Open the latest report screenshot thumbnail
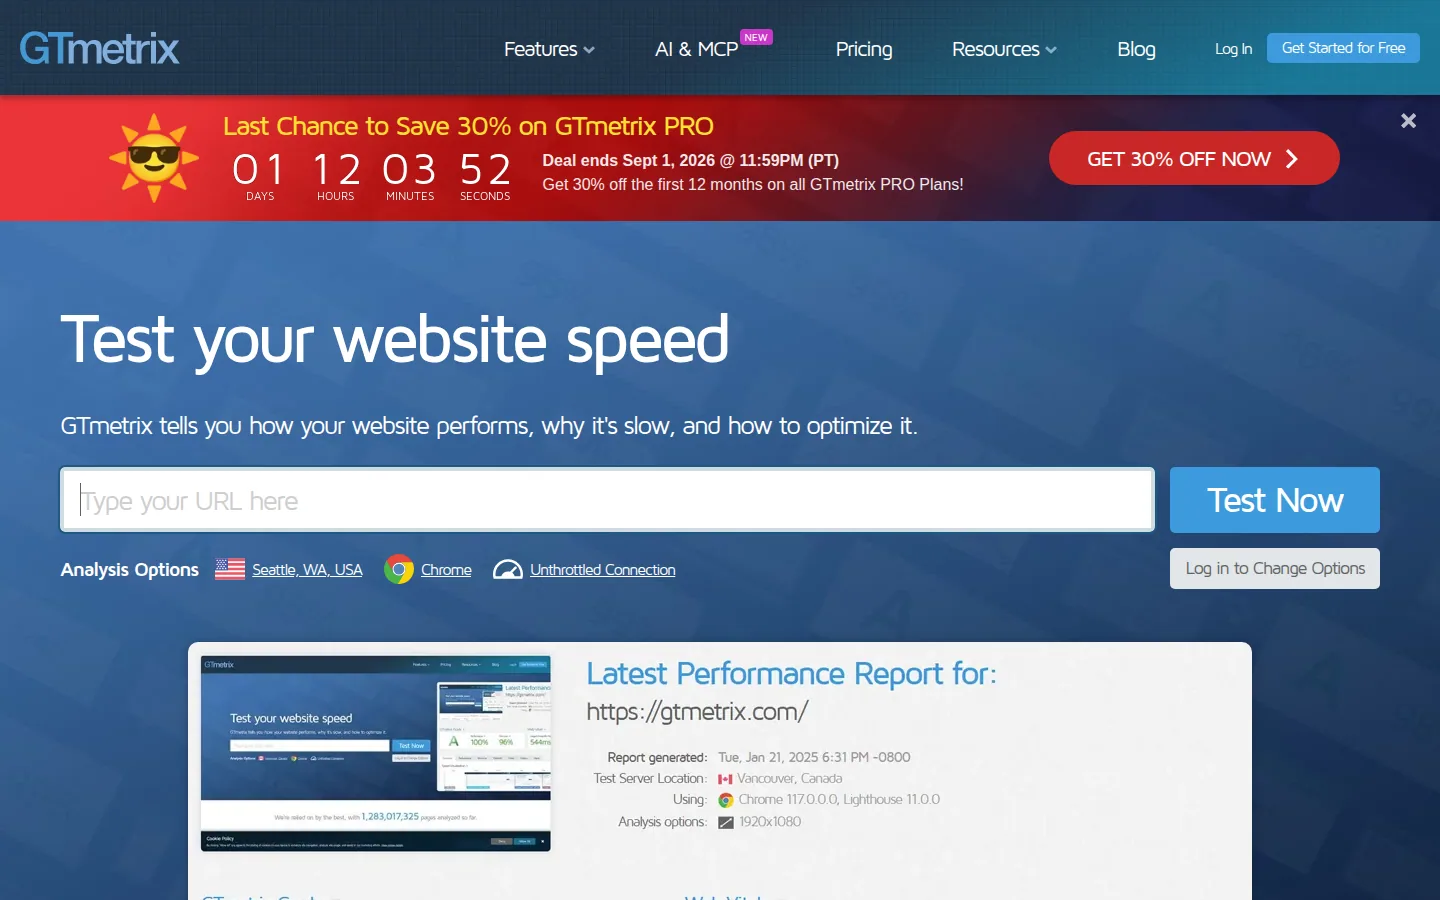Viewport: 1440px width, 900px height. [x=376, y=754]
